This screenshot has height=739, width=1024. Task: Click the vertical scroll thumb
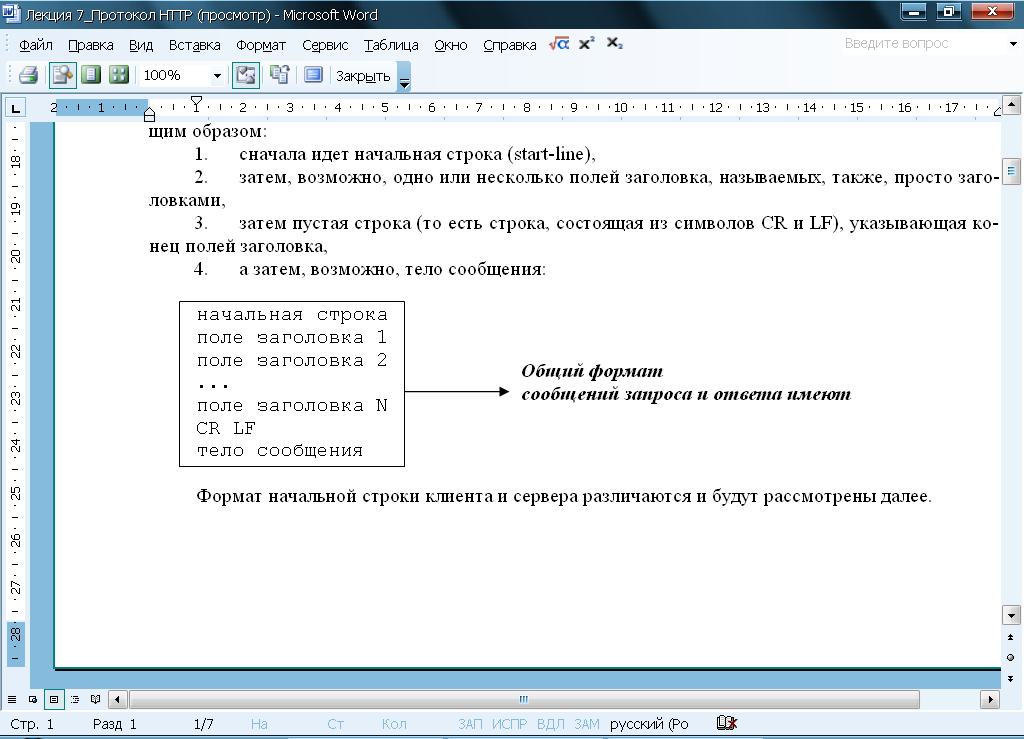[x=1011, y=171]
